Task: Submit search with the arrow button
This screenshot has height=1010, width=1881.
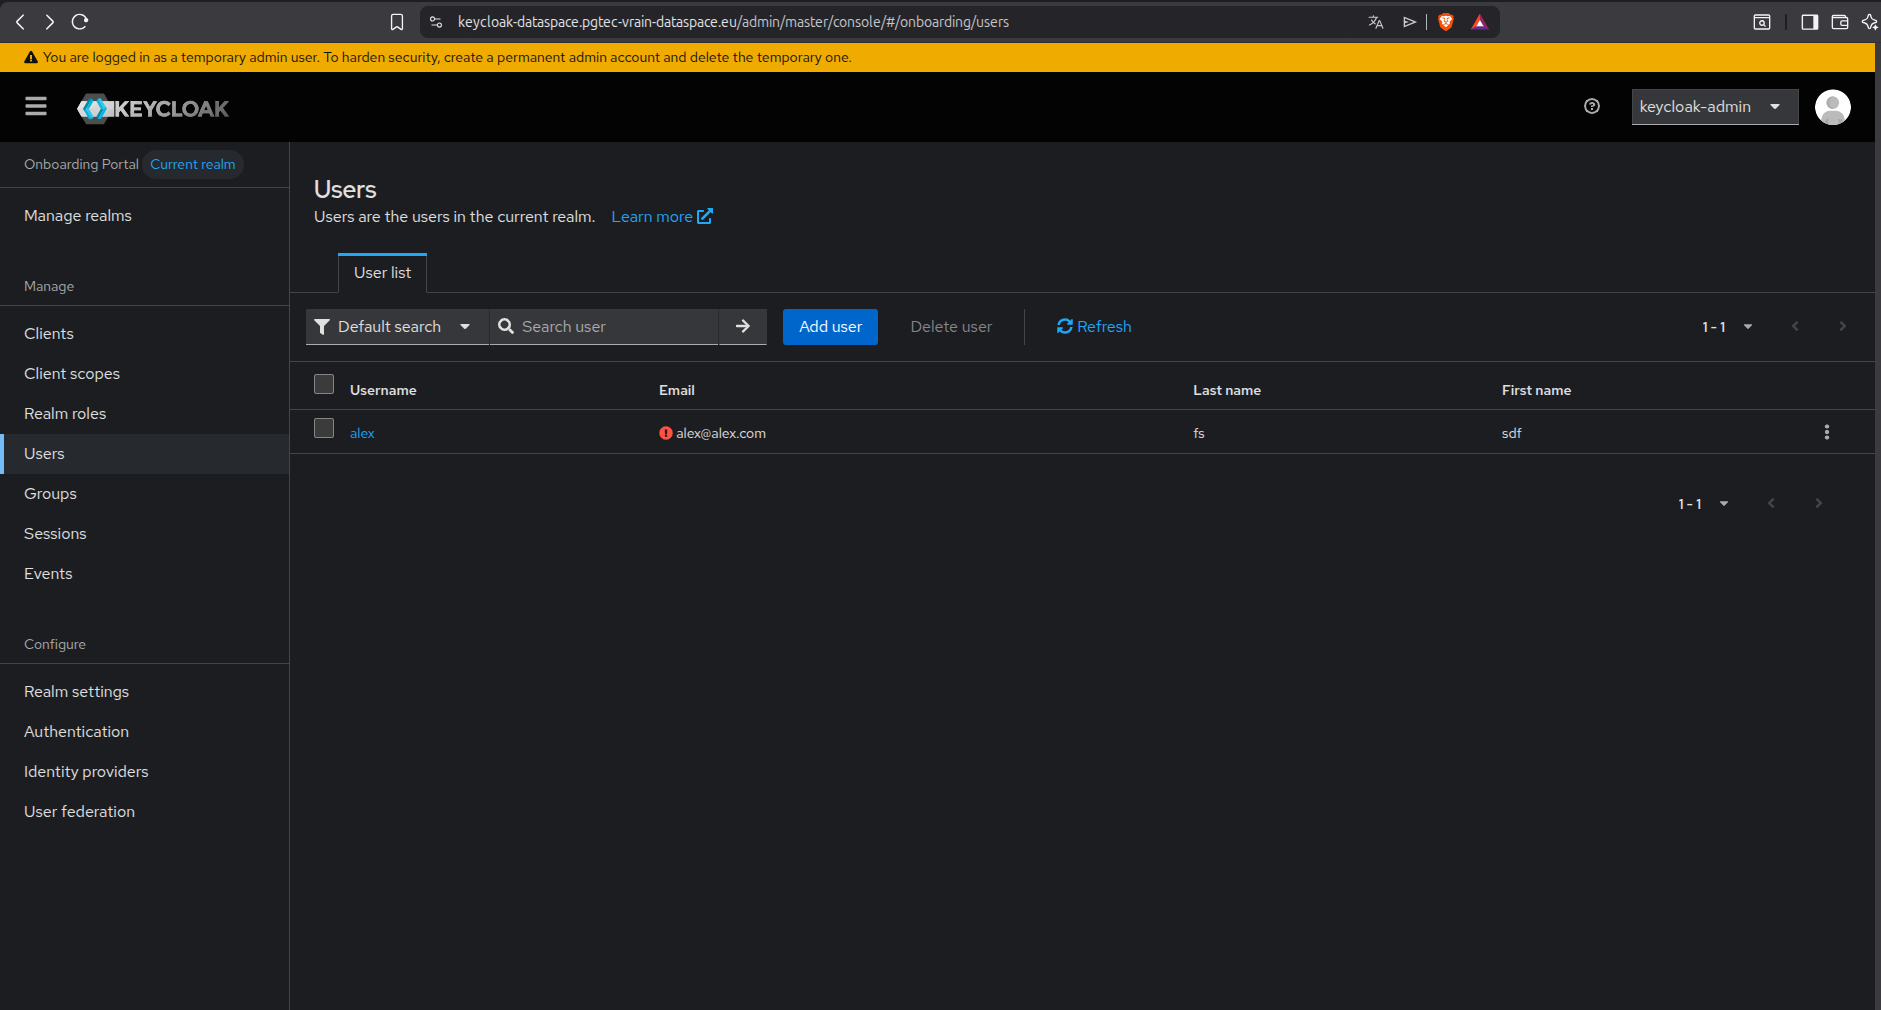Action: coord(743,326)
